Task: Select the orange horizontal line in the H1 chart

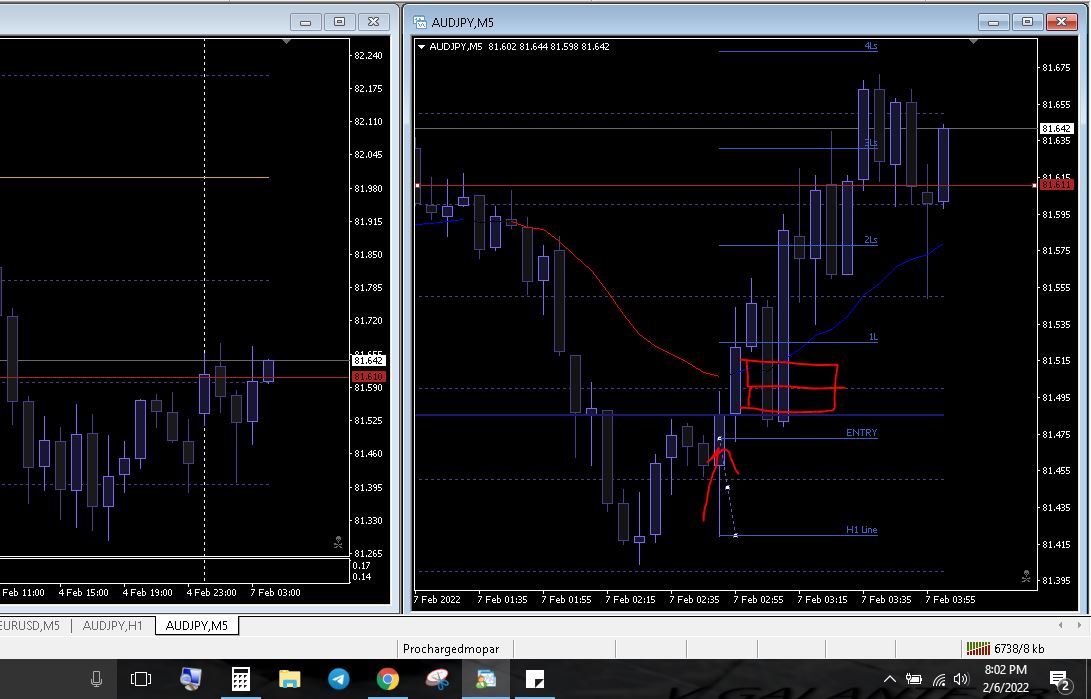Action: [x=132, y=177]
